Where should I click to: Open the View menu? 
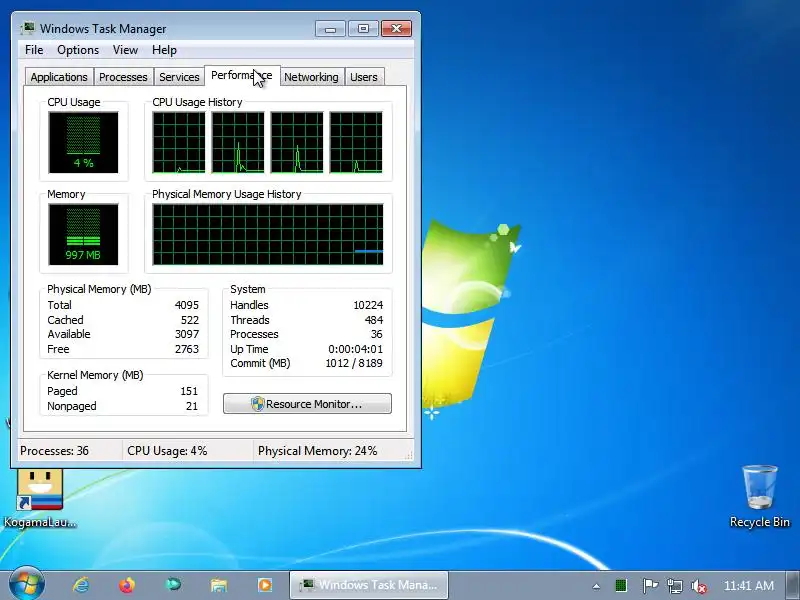point(126,50)
